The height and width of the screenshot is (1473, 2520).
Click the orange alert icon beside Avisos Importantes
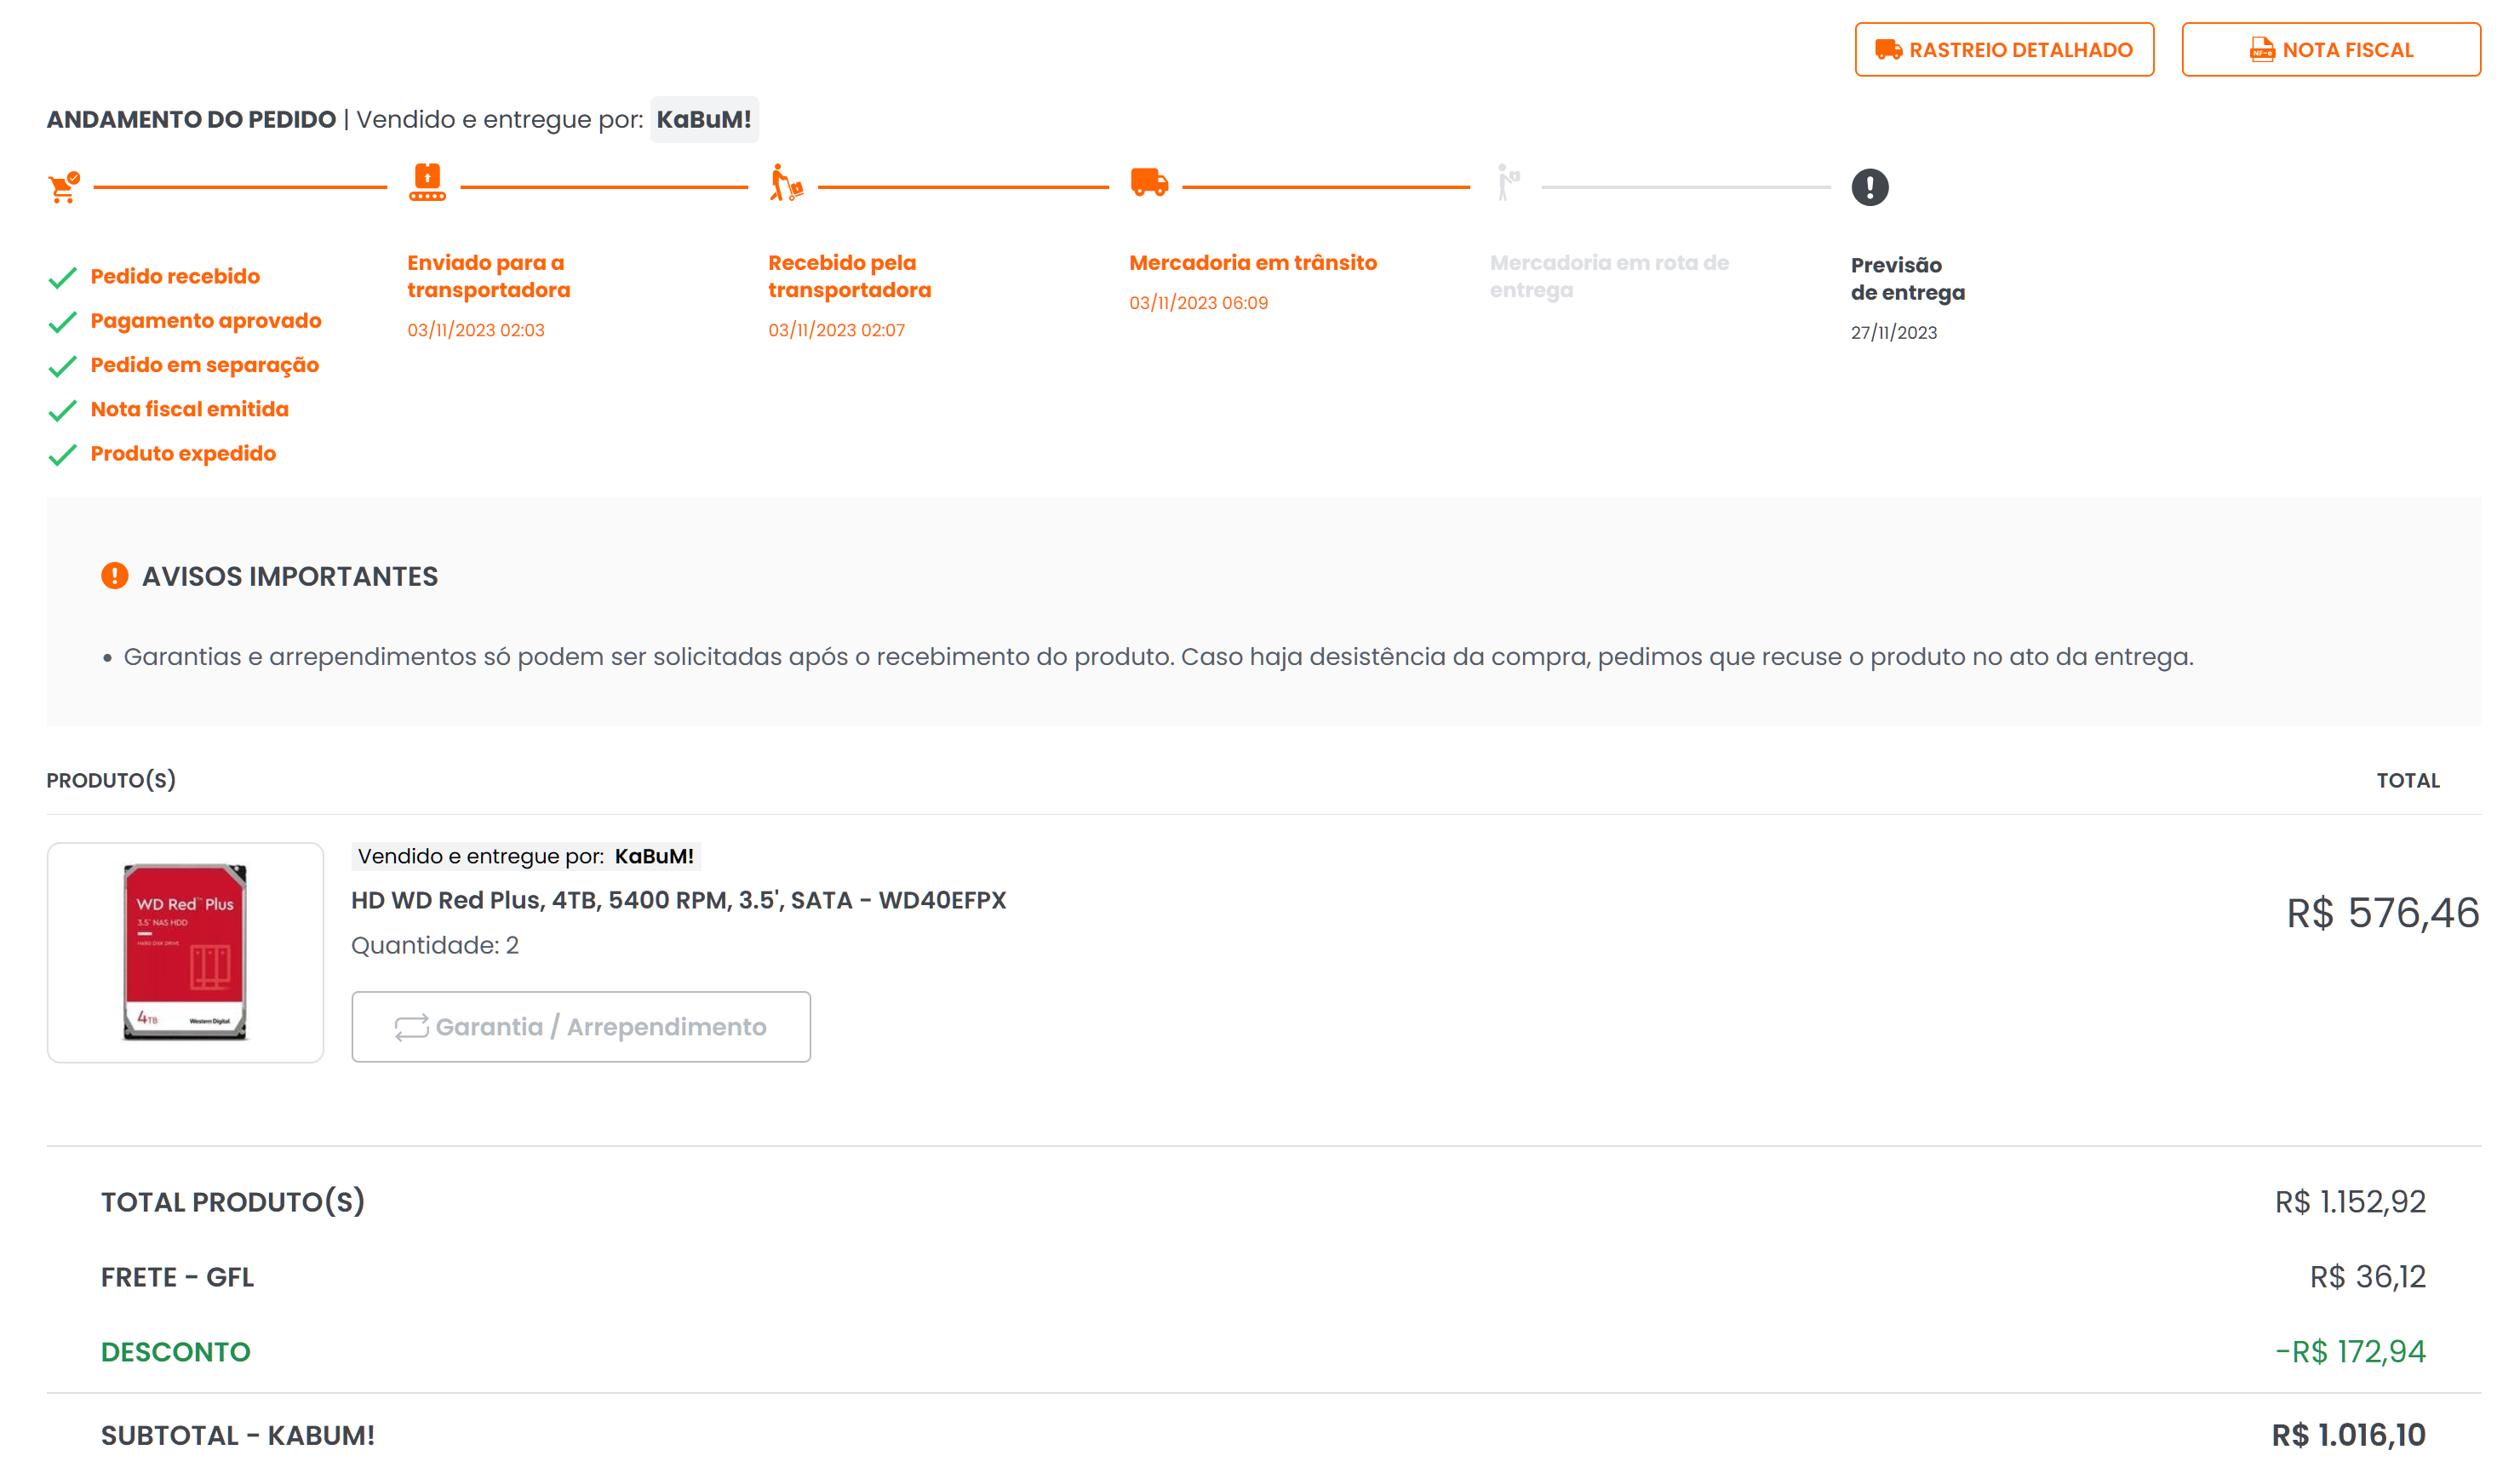tap(115, 576)
